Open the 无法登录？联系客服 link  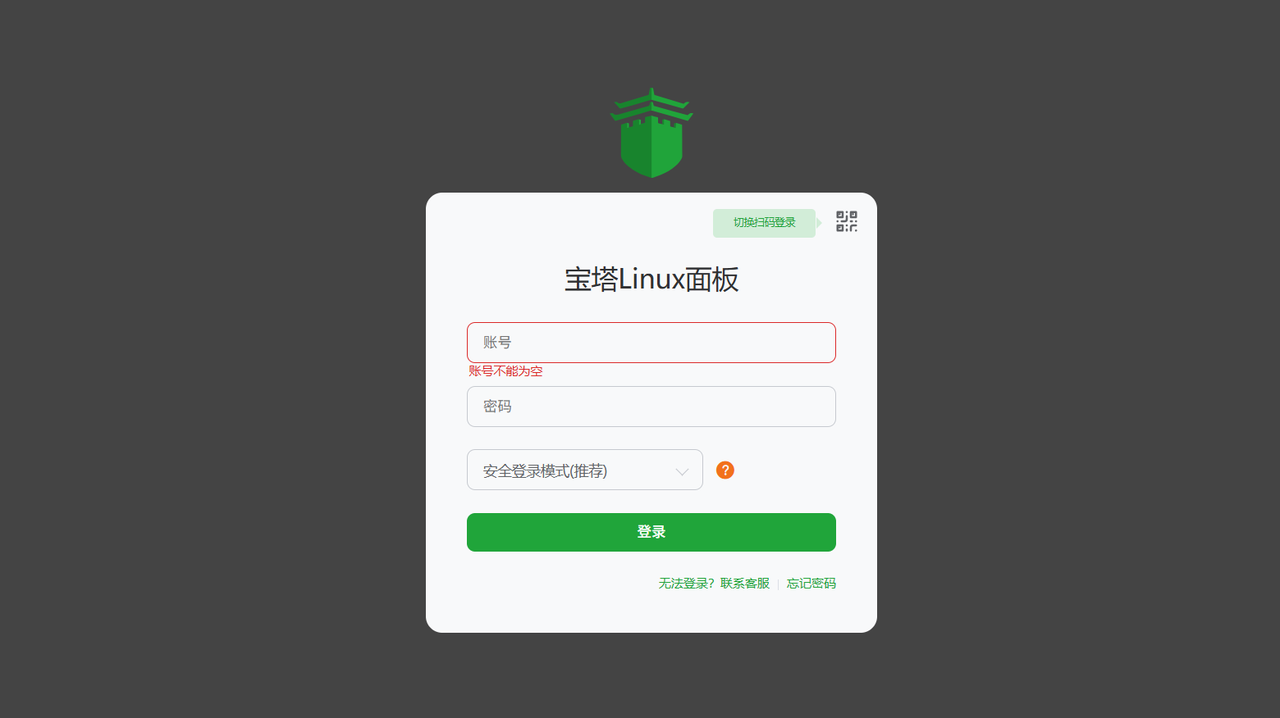click(714, 583)
